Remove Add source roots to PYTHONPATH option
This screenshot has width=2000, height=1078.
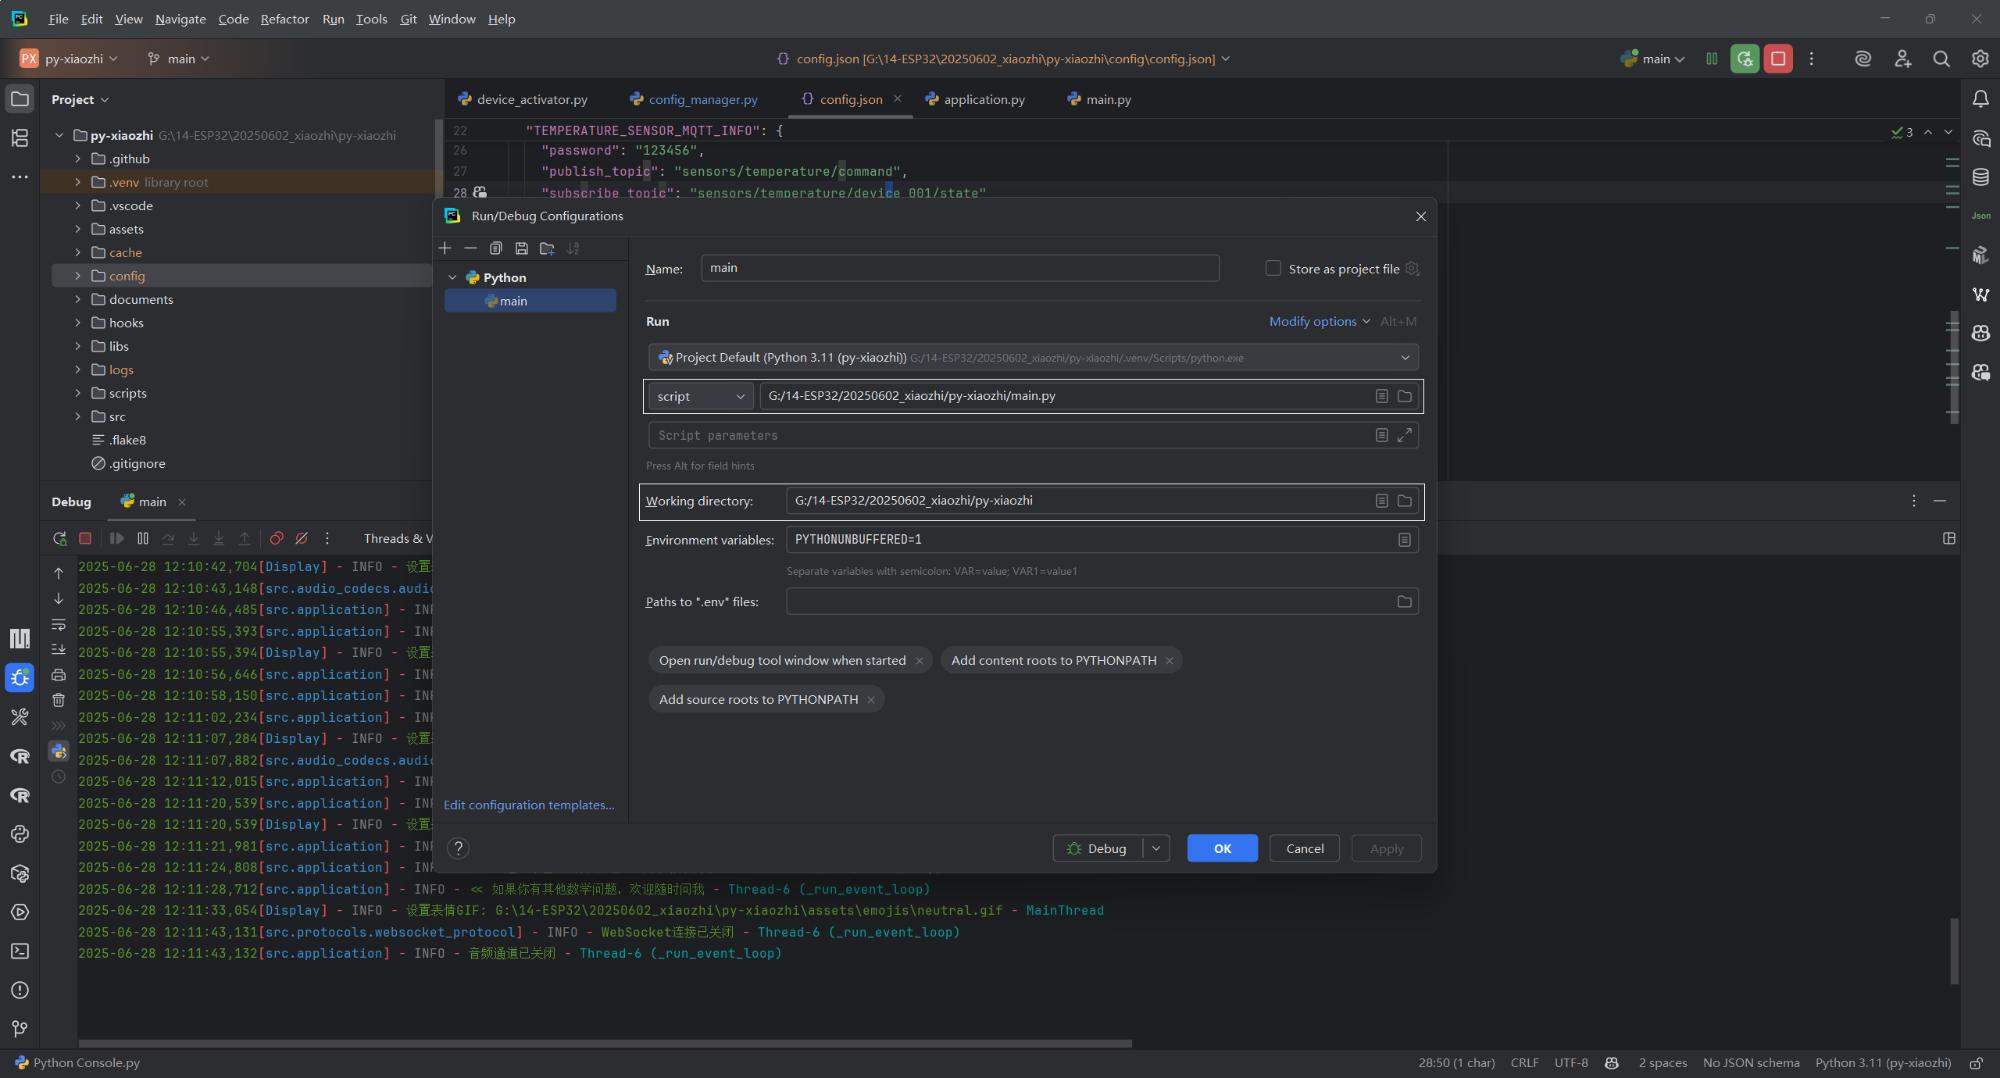(871, 700)
